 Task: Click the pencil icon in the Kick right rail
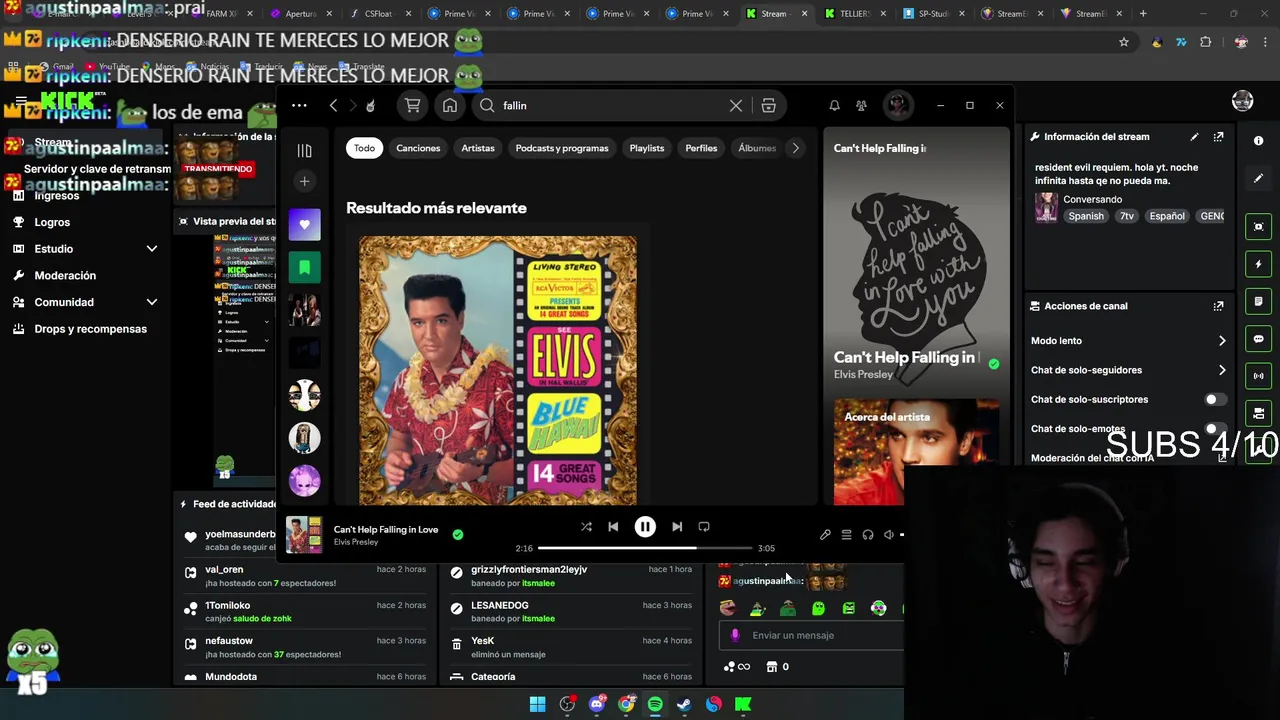coord(1258,179)
